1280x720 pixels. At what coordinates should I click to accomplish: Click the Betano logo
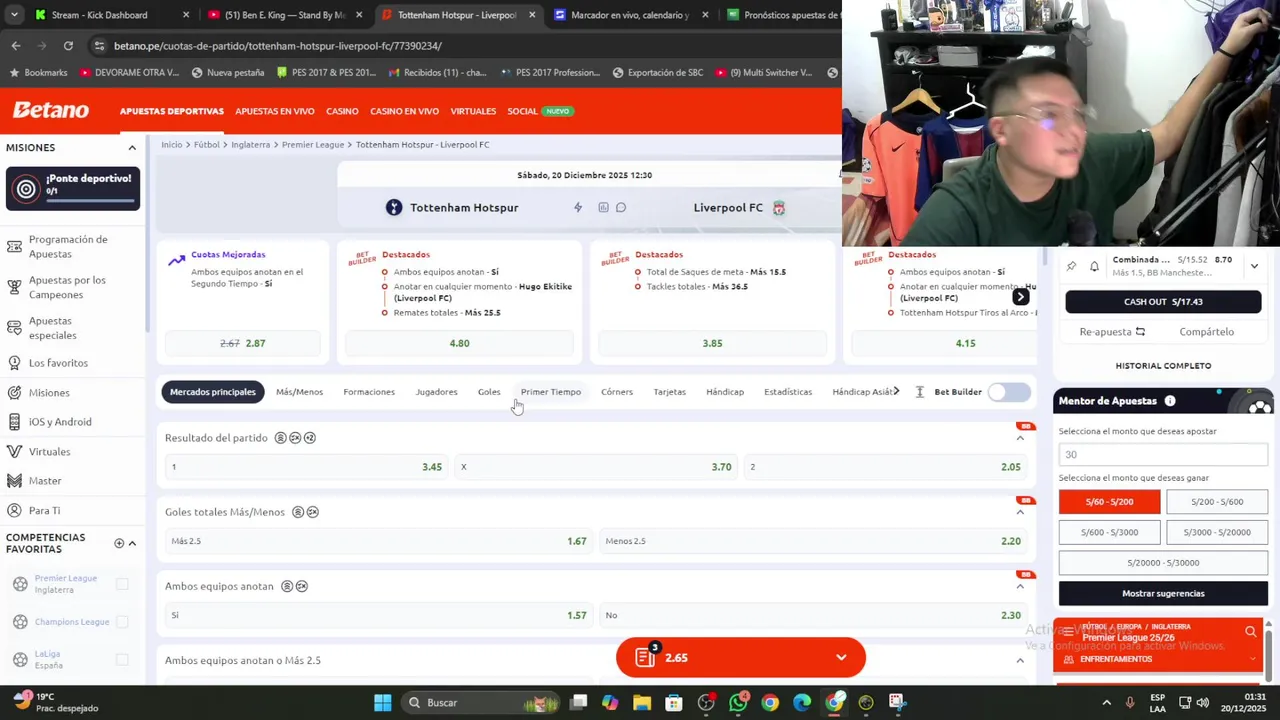[x=50, y=110]
